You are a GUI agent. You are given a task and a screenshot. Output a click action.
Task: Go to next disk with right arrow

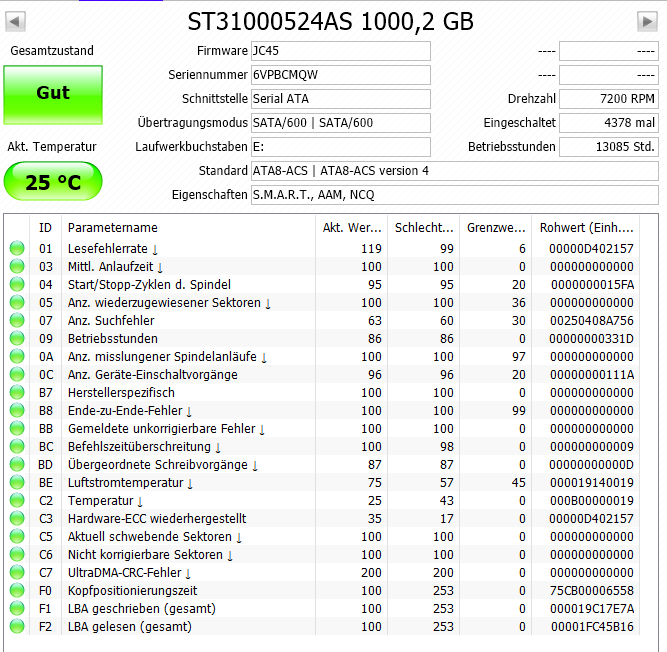click(647, 21)
